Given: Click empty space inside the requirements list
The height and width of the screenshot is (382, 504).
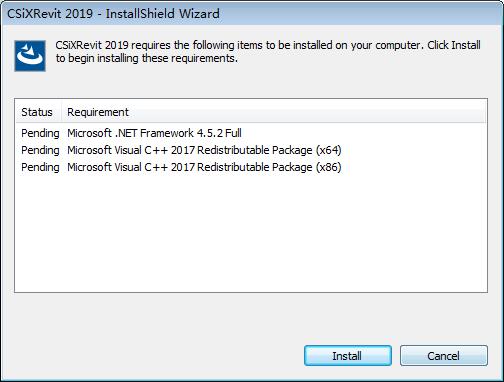Looking at the screenshot, I should pos(251,233).
